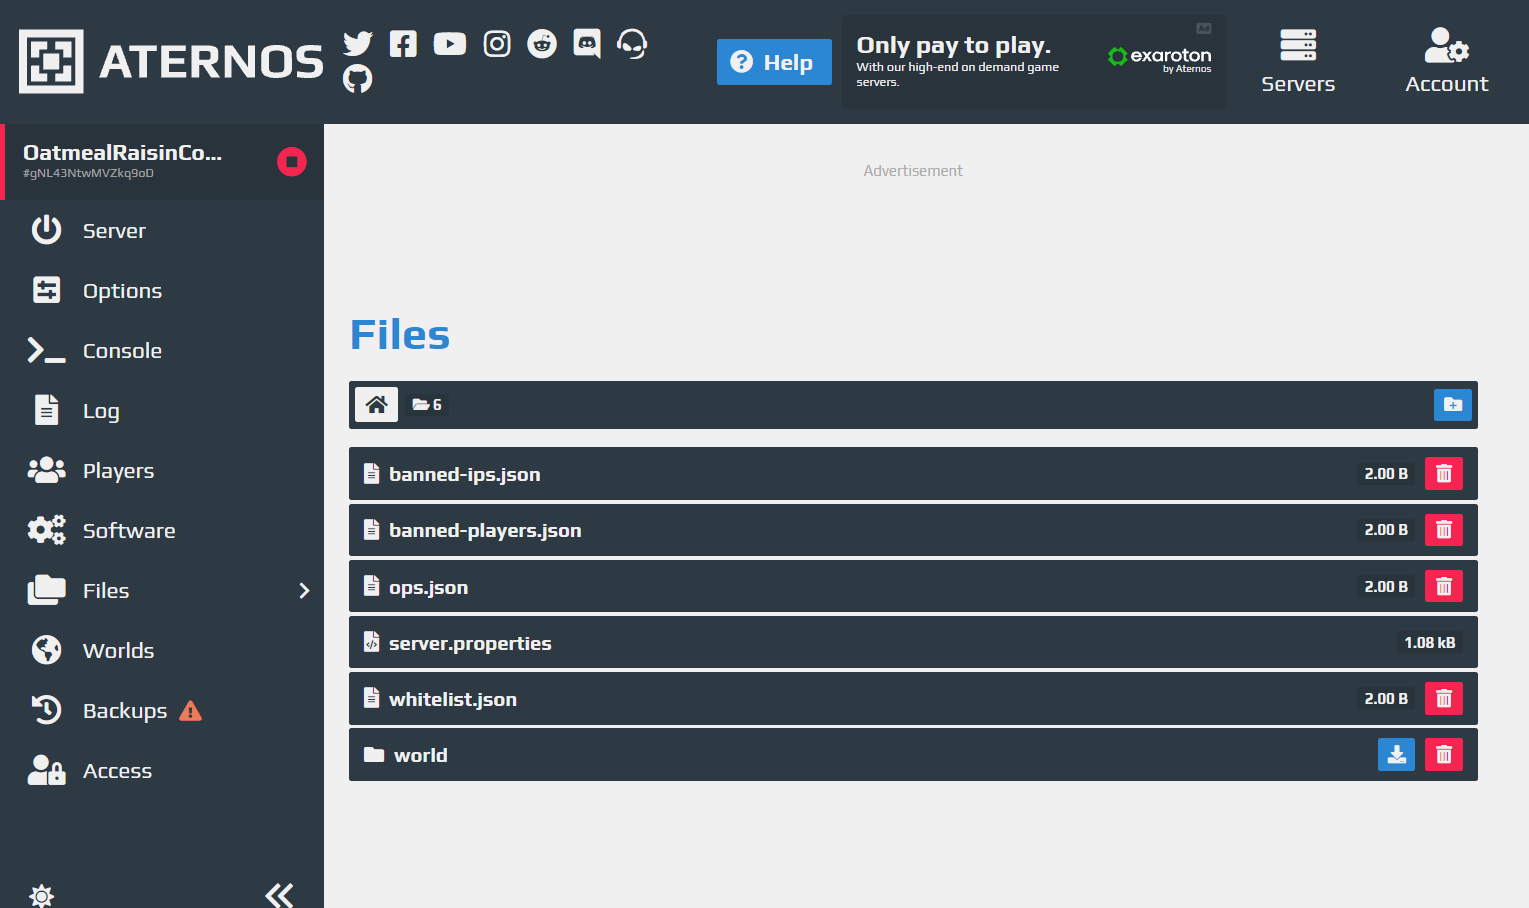Delete ops.json file
This screenshot has height=908, width=1529.
coord(1444,587)
